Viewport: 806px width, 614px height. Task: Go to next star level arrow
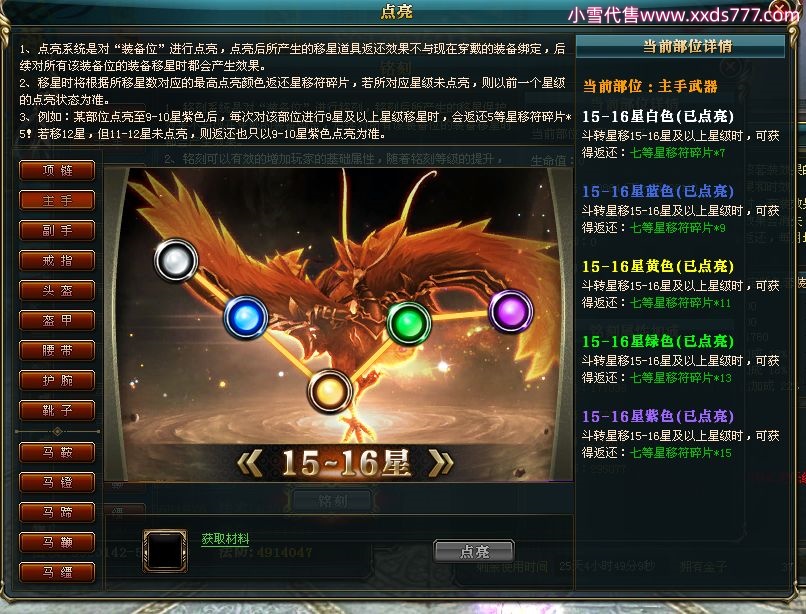(441, 462)
